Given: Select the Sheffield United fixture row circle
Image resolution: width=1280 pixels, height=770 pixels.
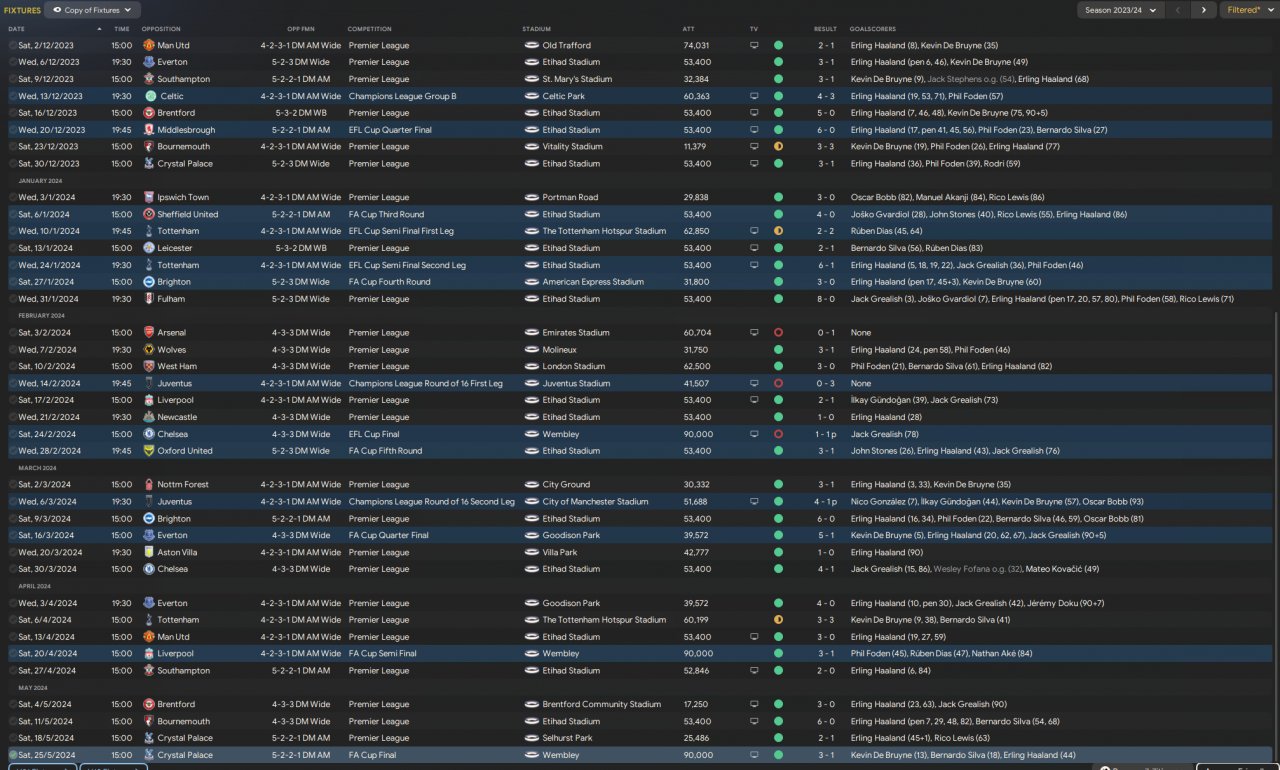Looking at the screenshot, I should pos(13,214).
